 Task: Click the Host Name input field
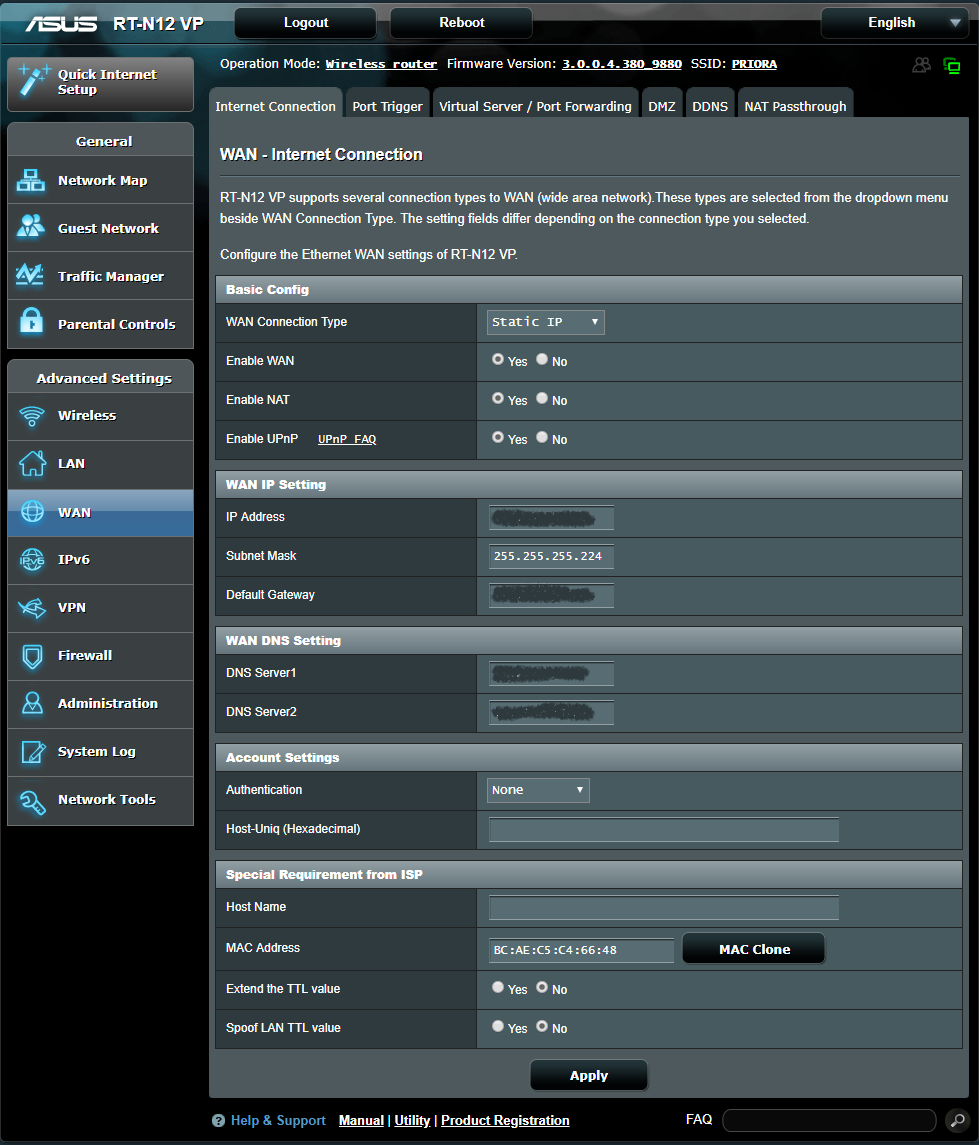pyautogui.click(x=664, y=908)
